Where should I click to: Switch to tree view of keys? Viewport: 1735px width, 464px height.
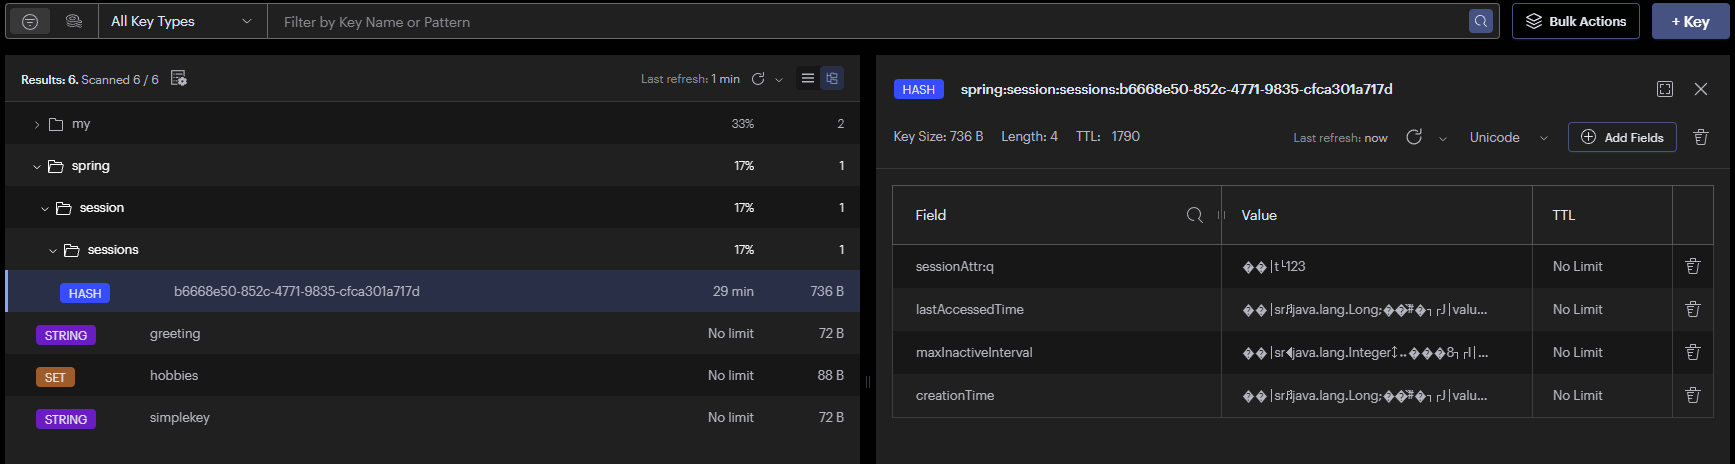(x=832, y=78)
